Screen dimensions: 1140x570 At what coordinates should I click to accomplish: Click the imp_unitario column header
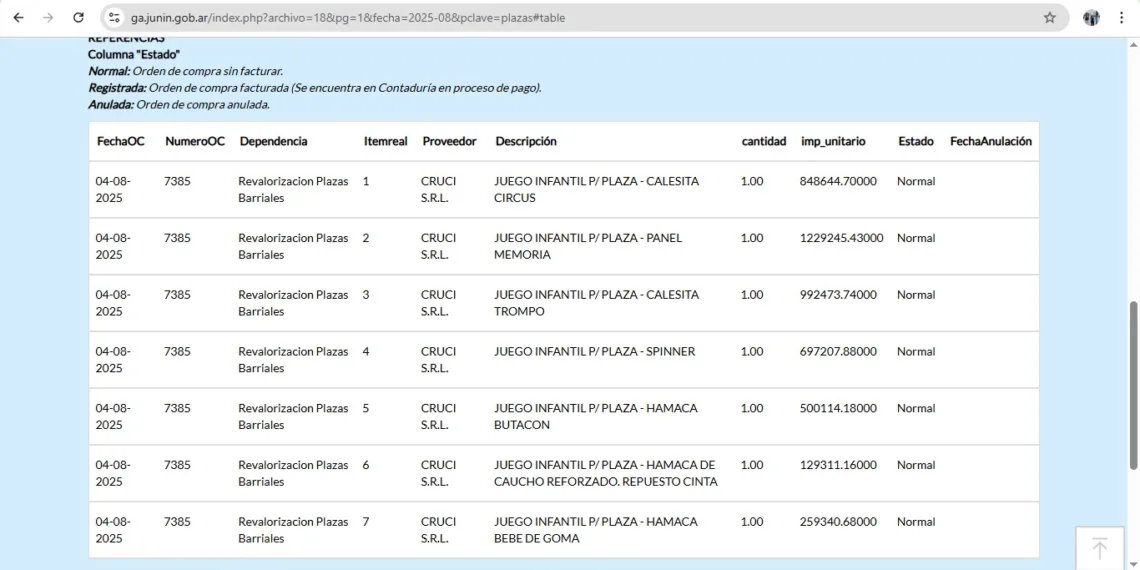click(x=832, y=141)
